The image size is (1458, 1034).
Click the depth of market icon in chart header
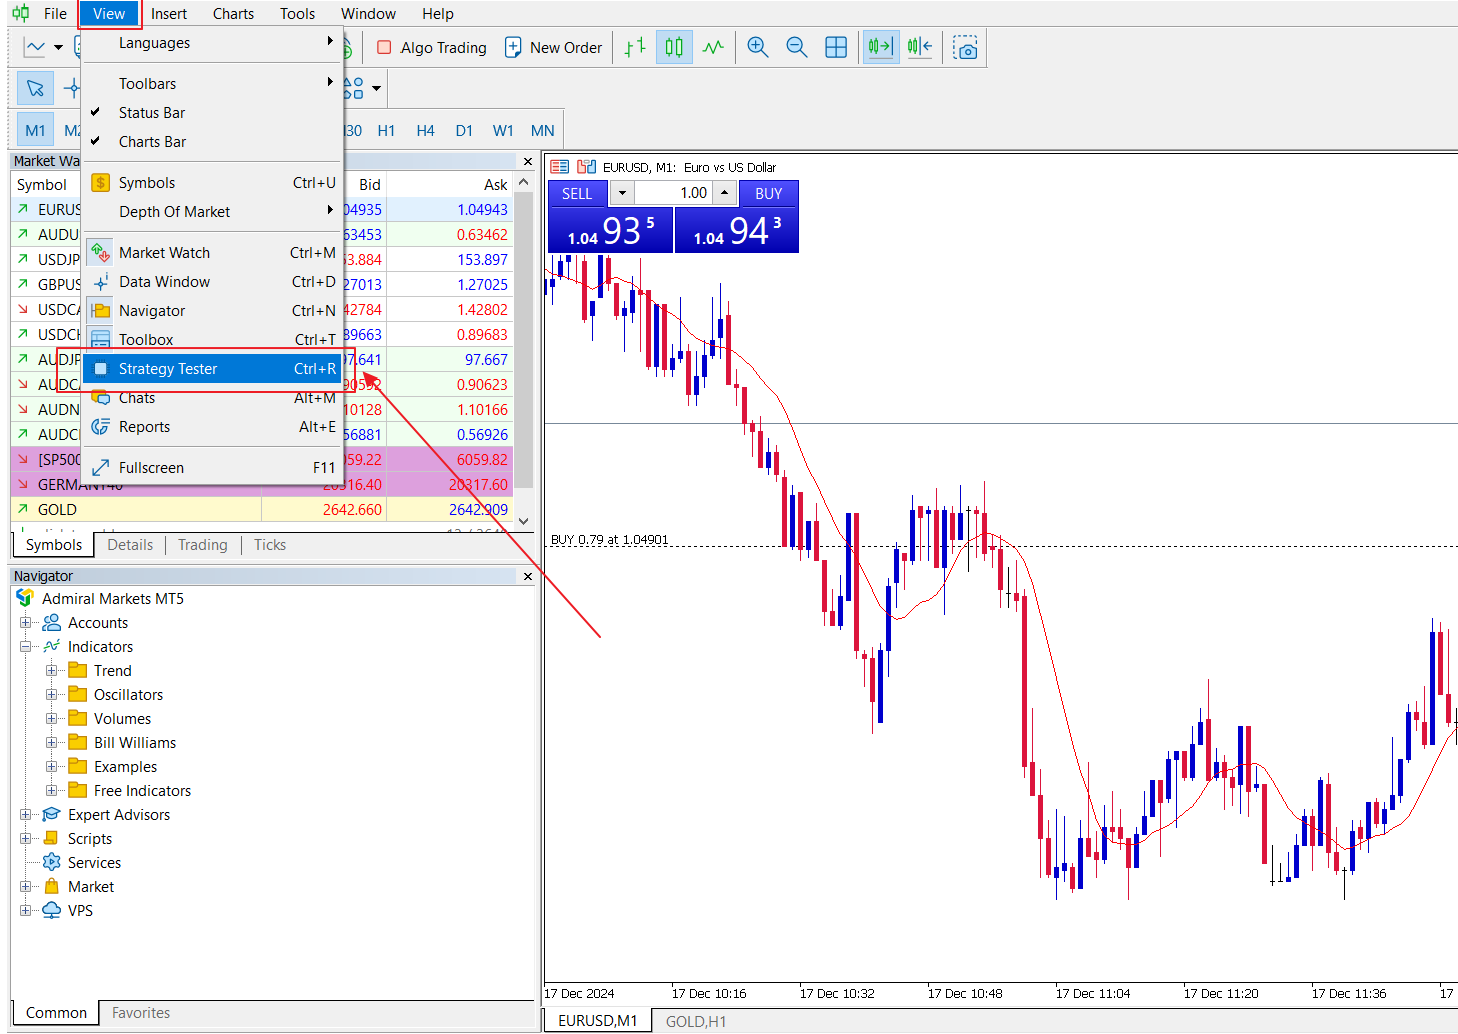click(587, 167)
